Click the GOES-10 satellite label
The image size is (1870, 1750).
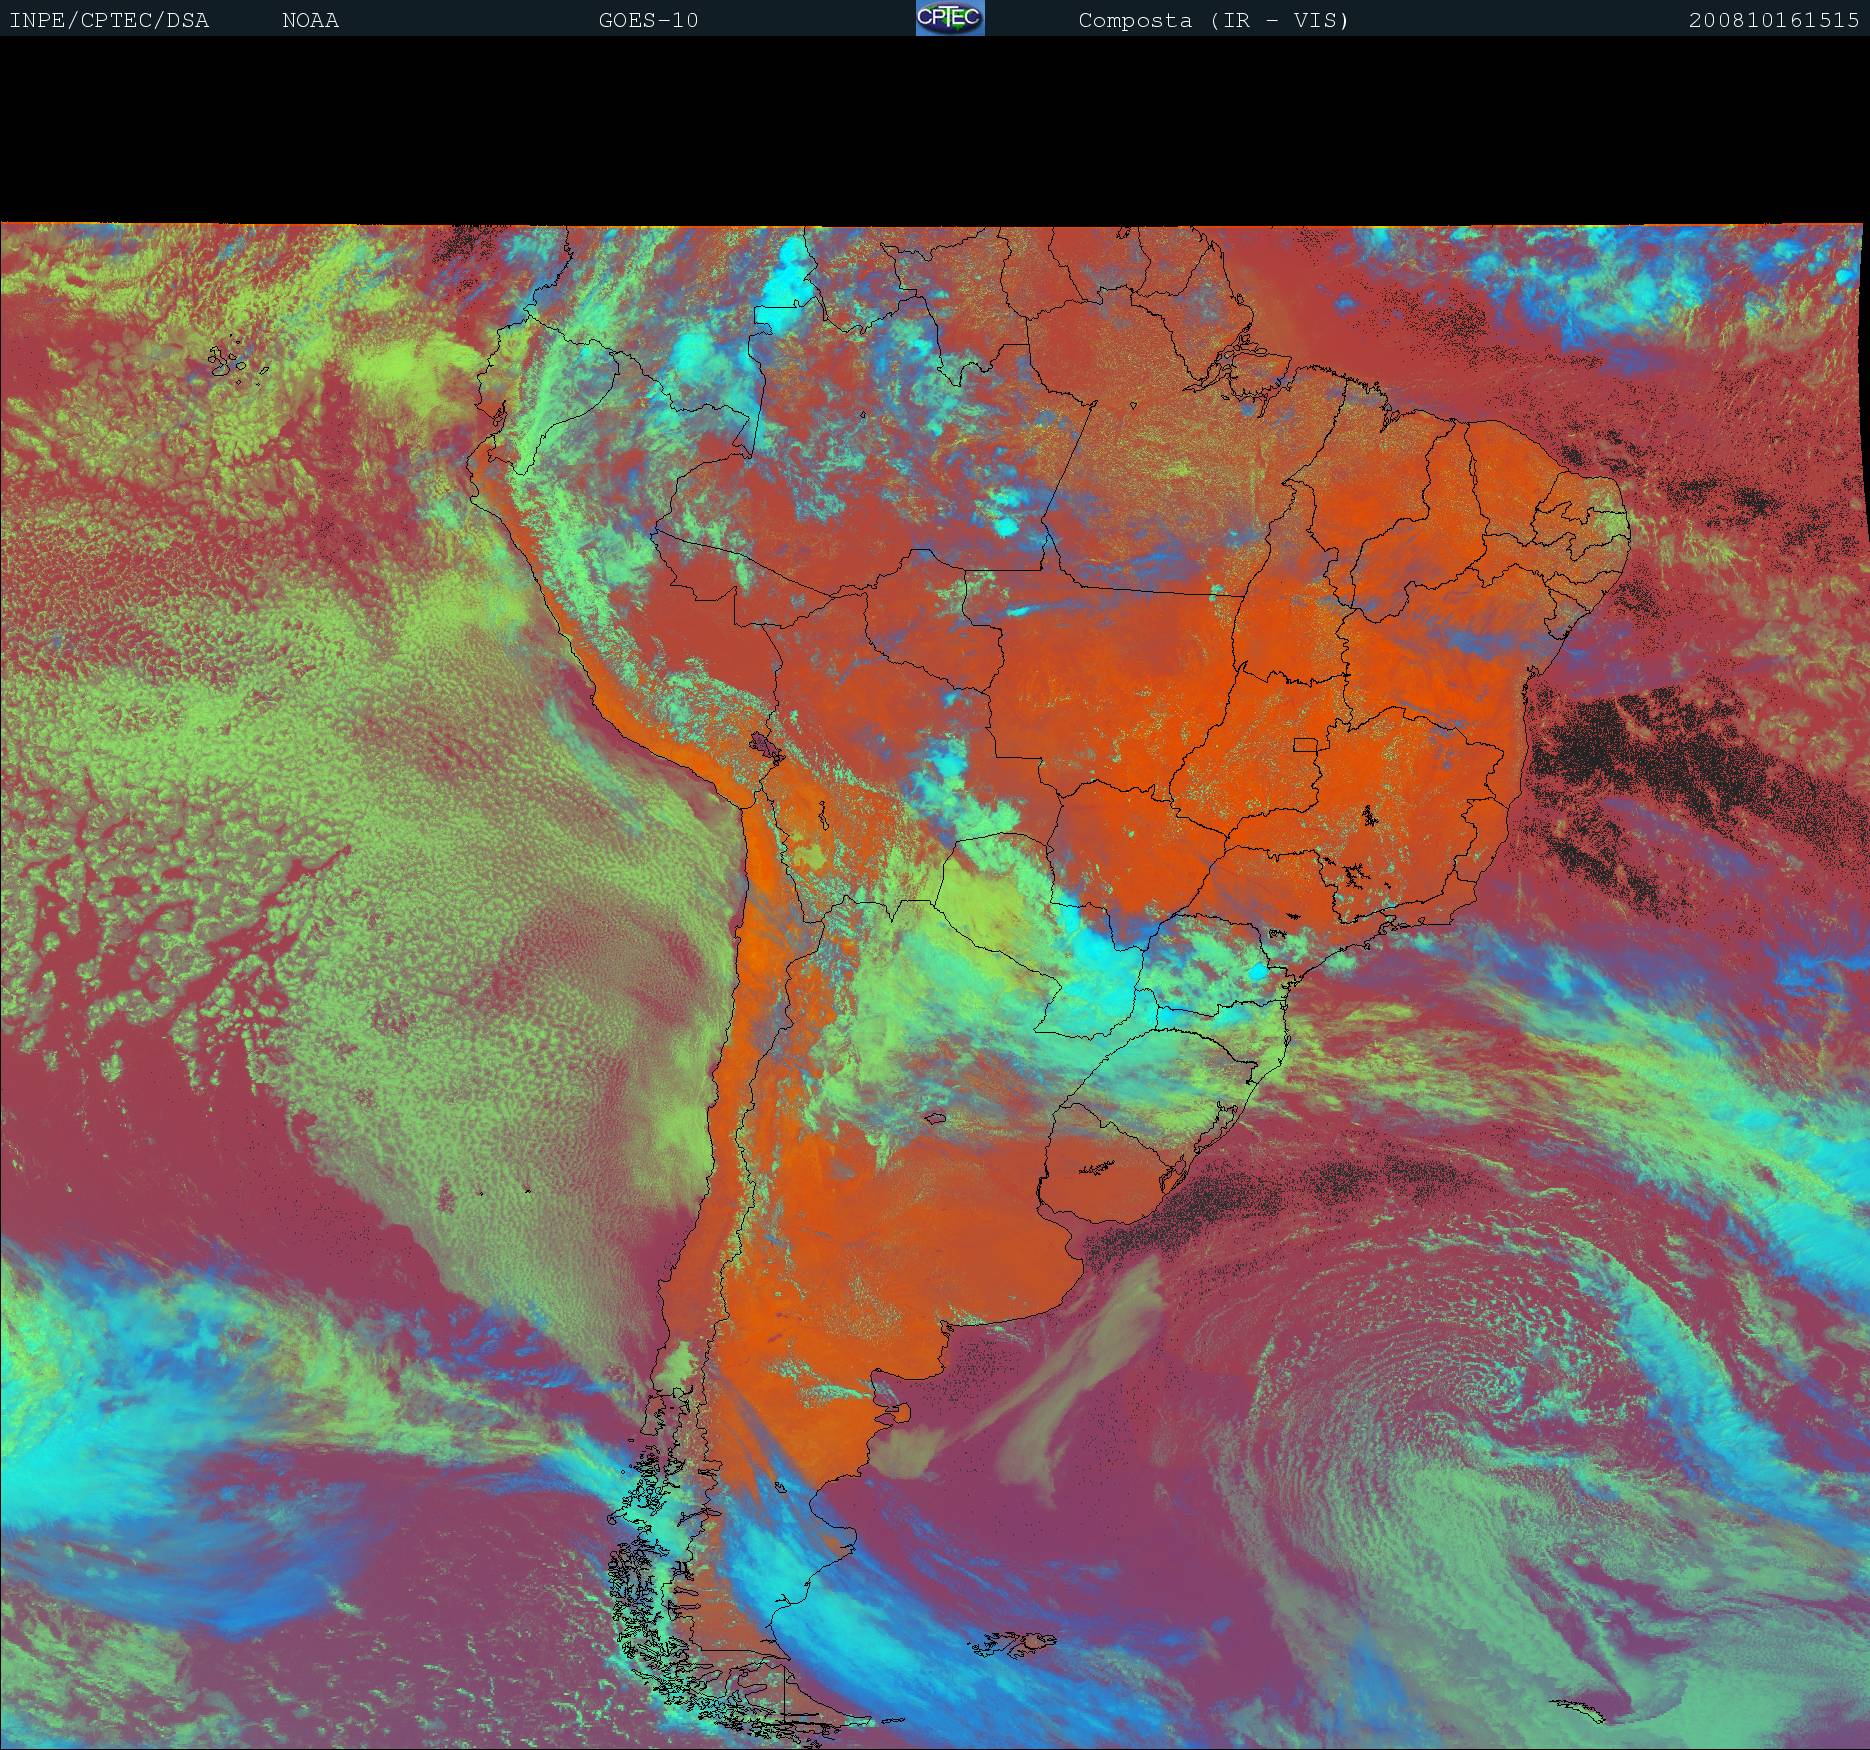pyautogui.click(x=648, y=20)
